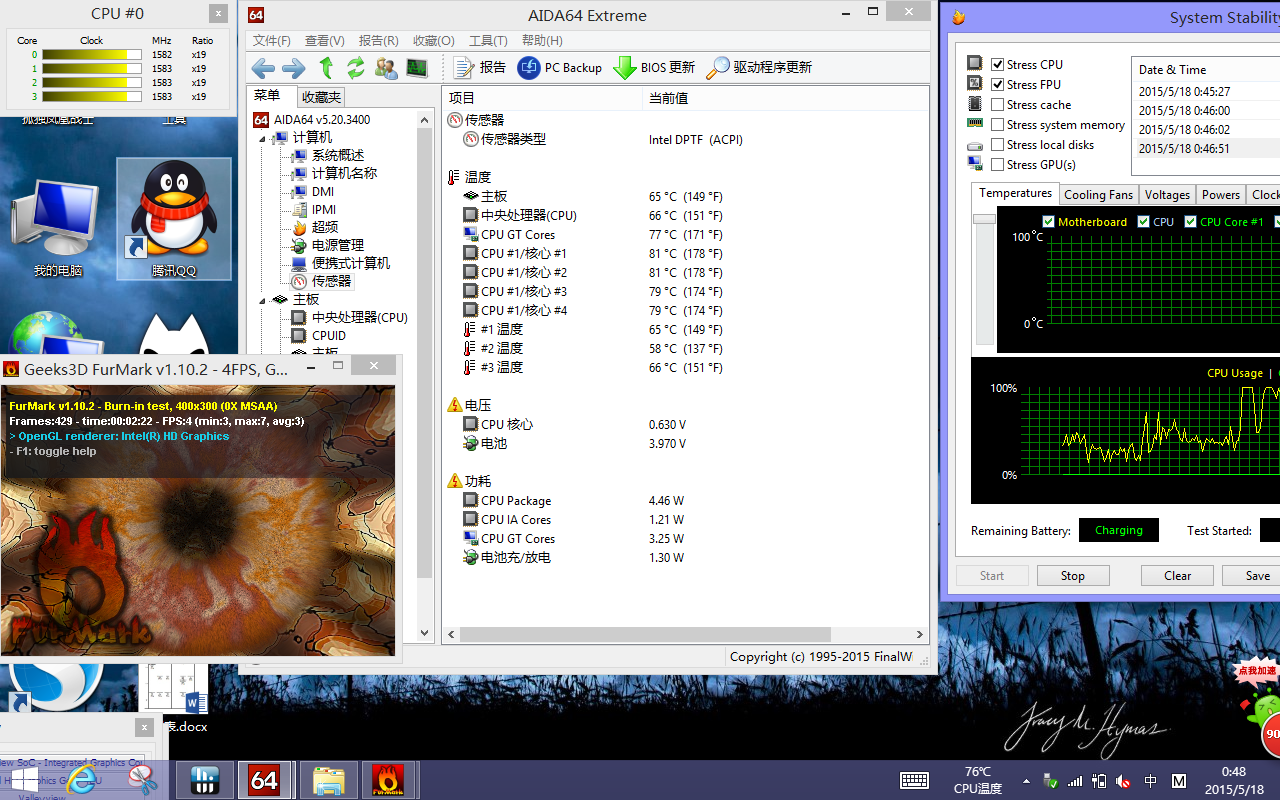The image size is (1280, 800).
Task: Click the M tray icon
Action: click(1179, 781)
